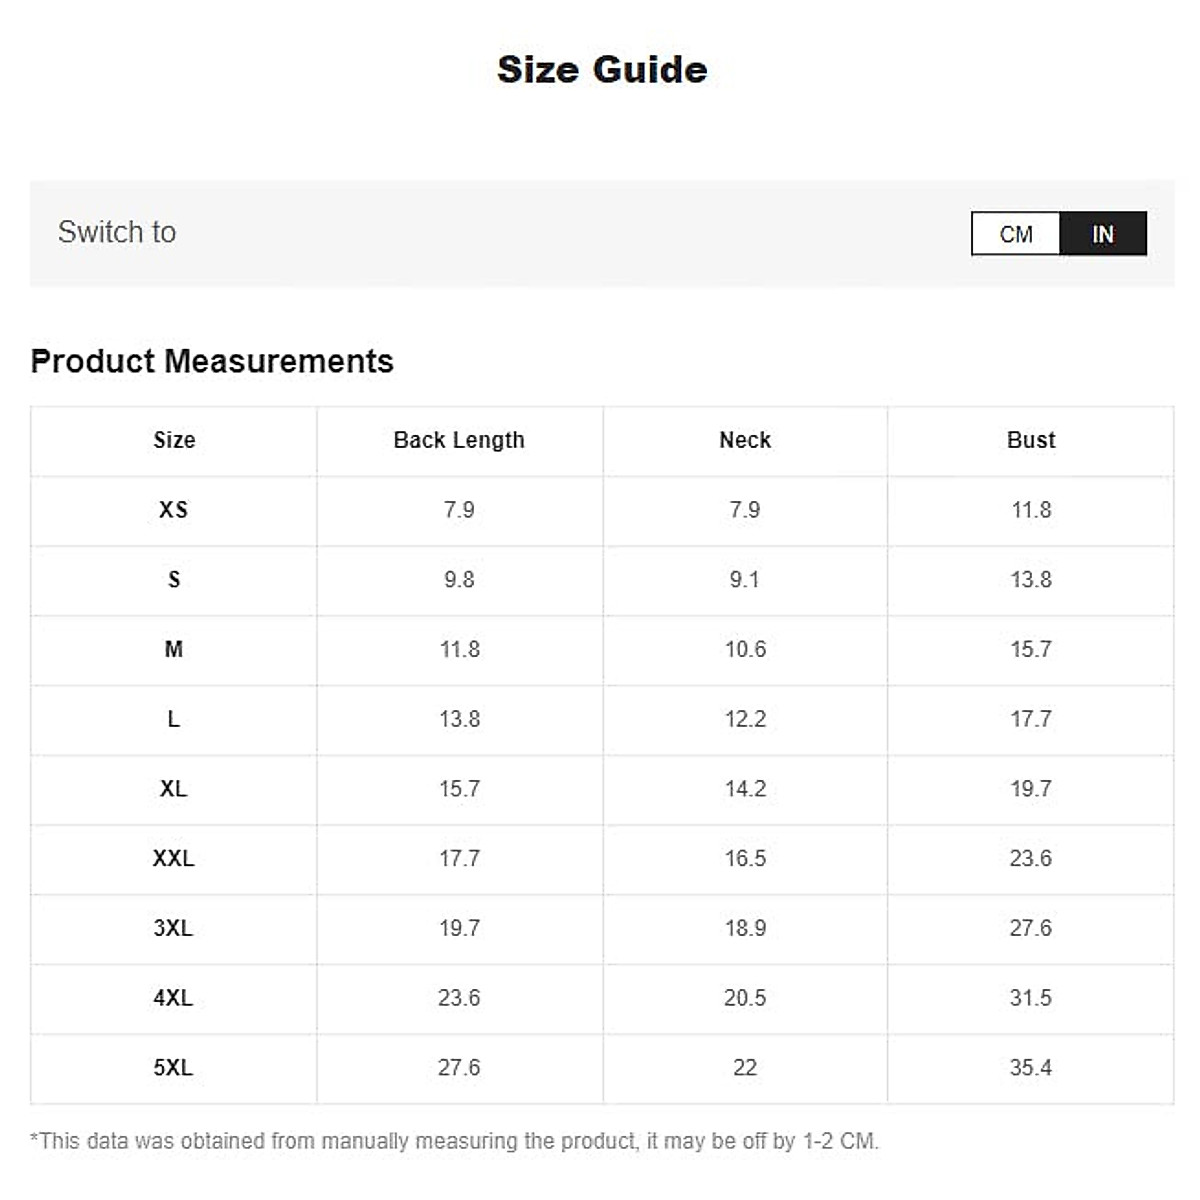The height and width of the screenshot is (1200, 1200).
Task: Click the Size Guide title
Action: click(x=602, y=70)
